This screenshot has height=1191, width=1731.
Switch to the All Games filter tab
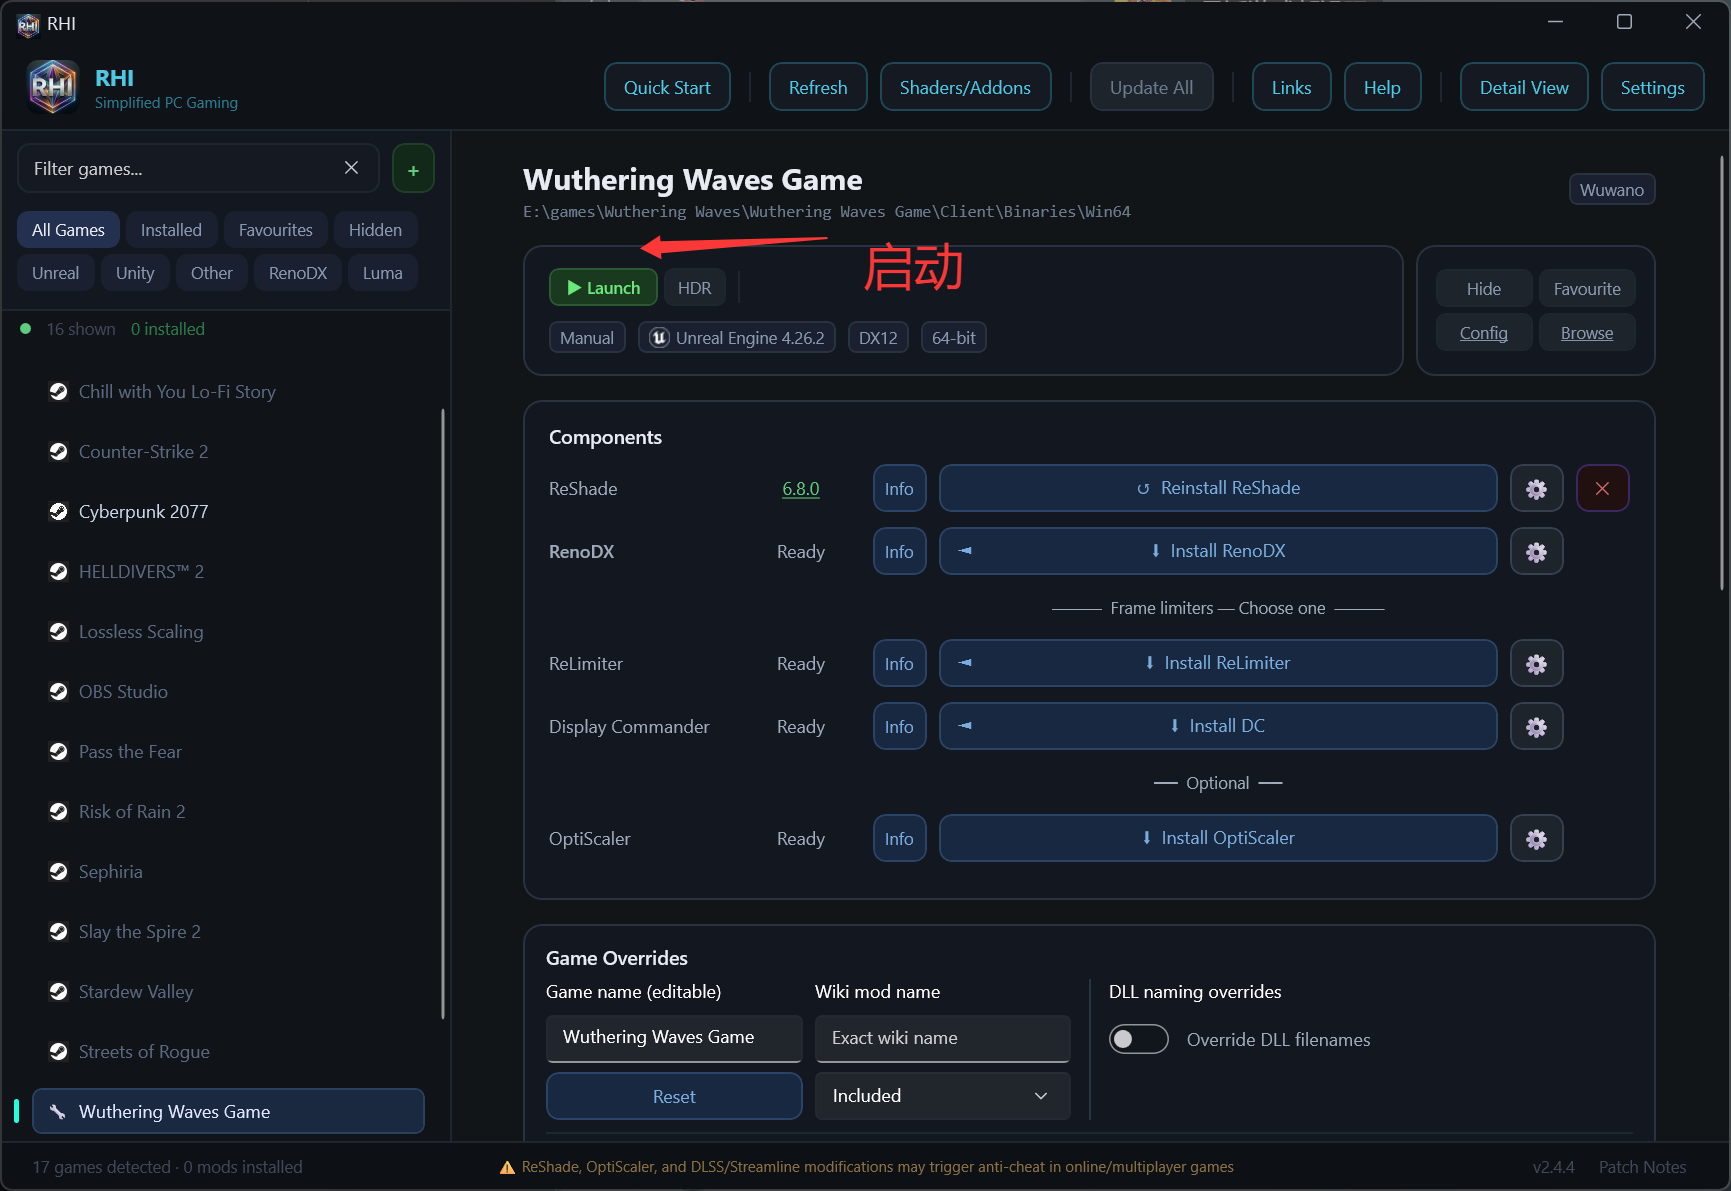[68, 230]
